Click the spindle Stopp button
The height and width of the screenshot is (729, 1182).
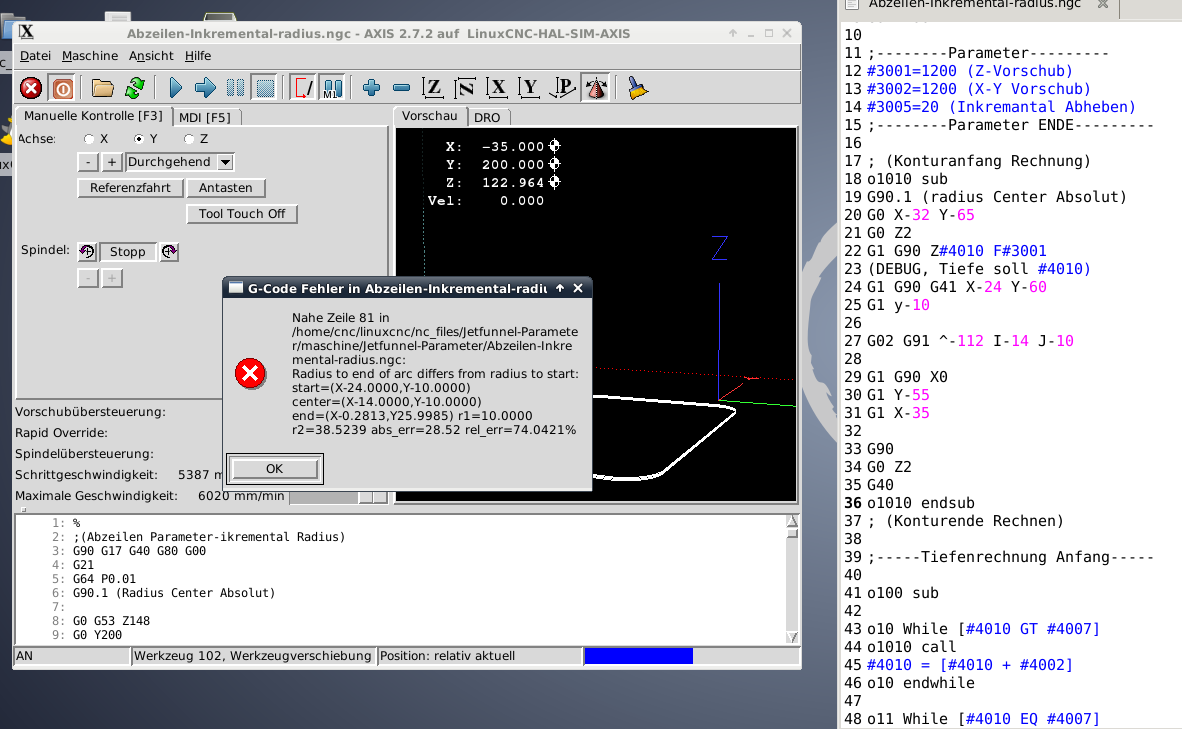tap(127, 252)
